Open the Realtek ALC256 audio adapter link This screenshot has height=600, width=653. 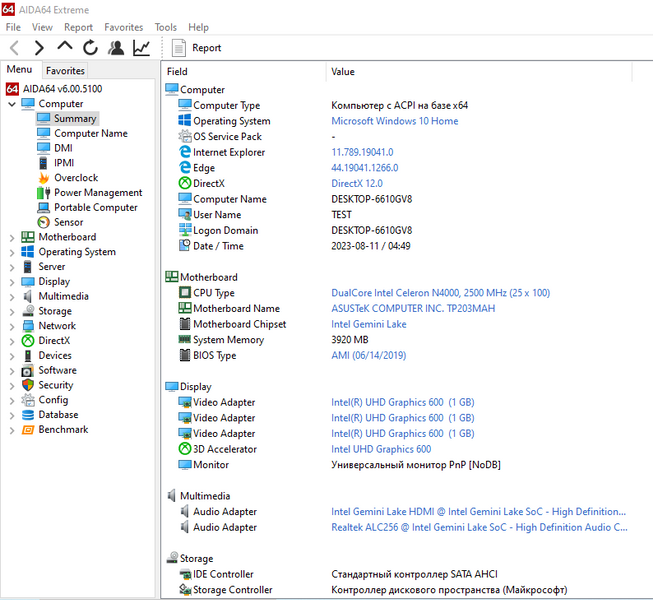[479, 528]
